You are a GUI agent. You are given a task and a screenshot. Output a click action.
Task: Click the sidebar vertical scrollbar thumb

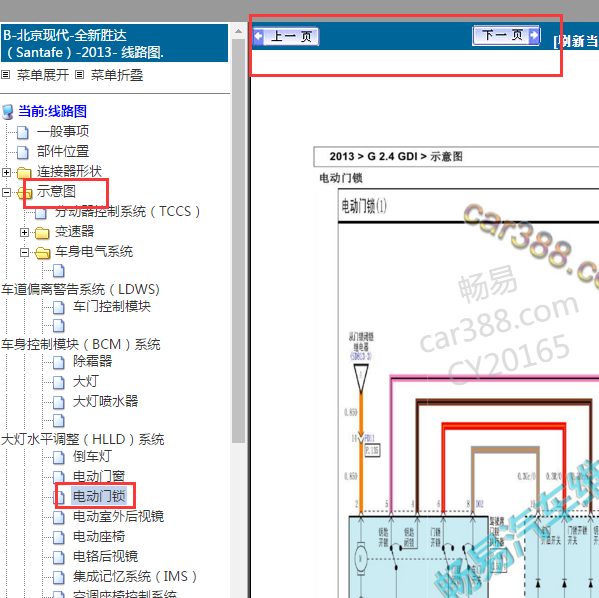238,241
